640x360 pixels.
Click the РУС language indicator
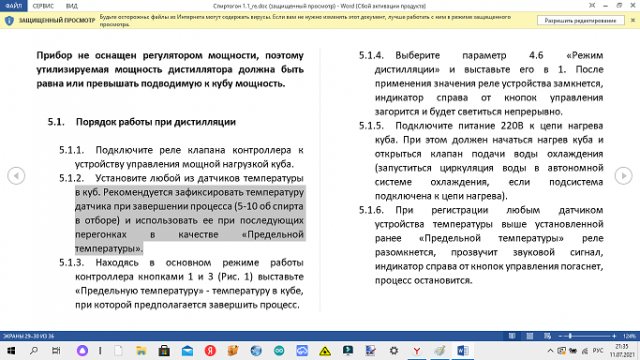[x=598, y=351]
